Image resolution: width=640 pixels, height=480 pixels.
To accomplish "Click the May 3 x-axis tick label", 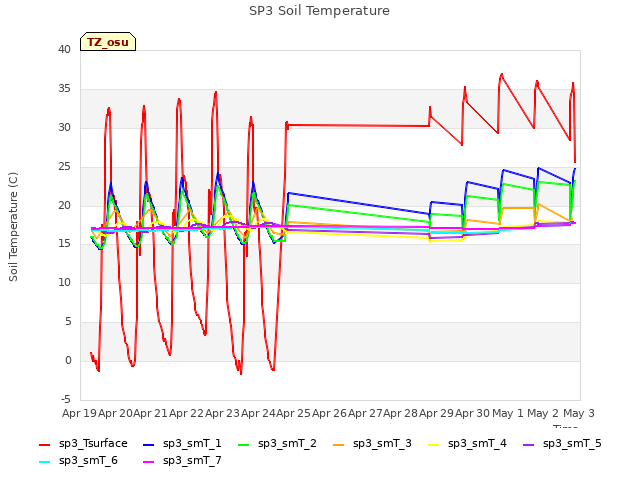I will click(x=579, y=413).
